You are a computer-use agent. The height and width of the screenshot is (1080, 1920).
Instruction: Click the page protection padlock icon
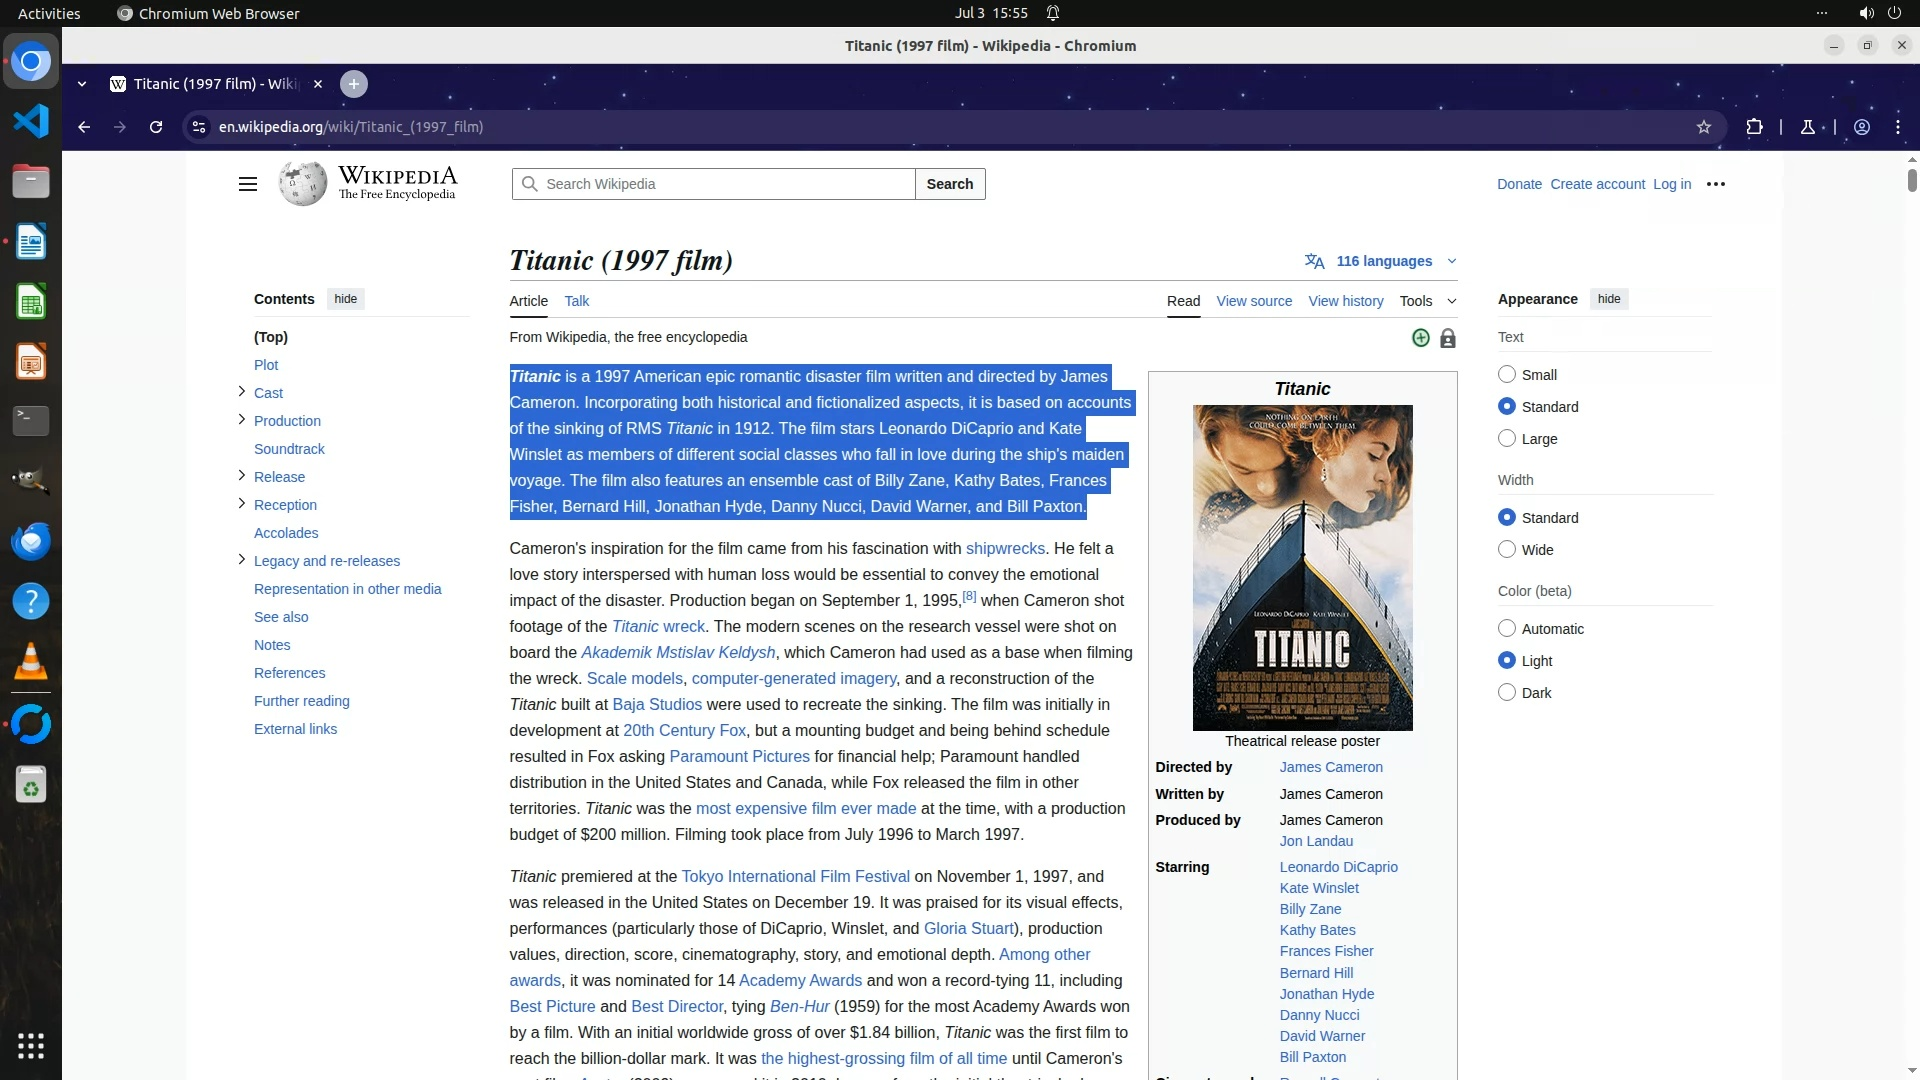(x=1447, y=339)
